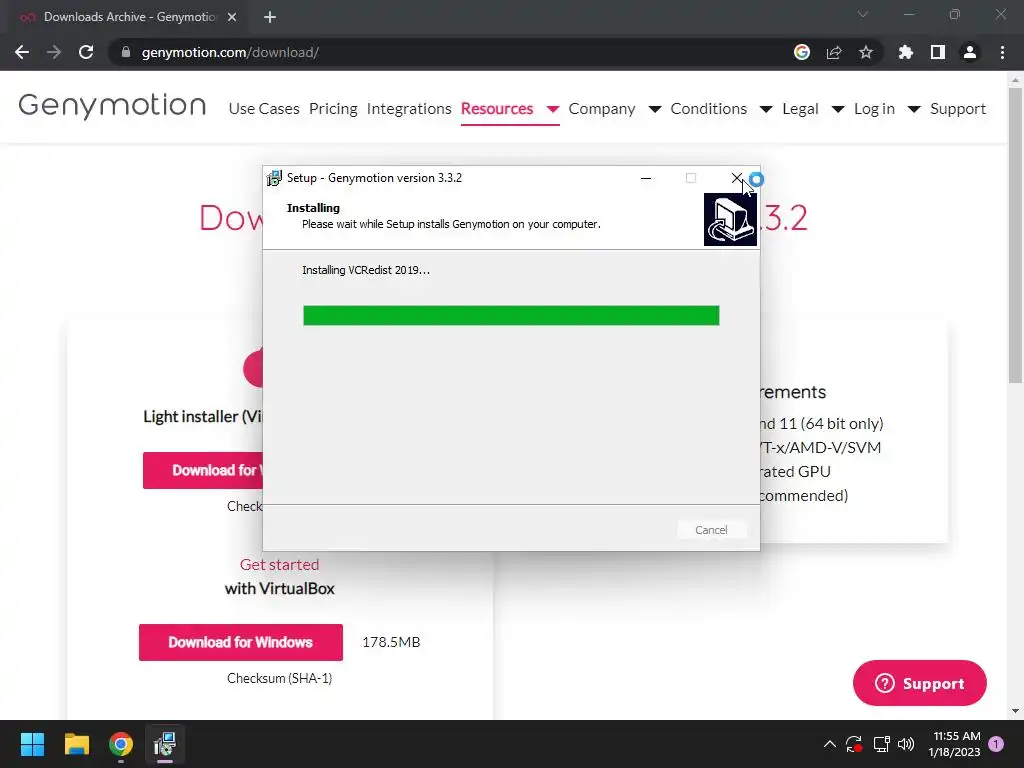The height and width of the screenshot is (768, 1024).
Task: Open the Chrome three-dot menu
Action: [1002, 52]
